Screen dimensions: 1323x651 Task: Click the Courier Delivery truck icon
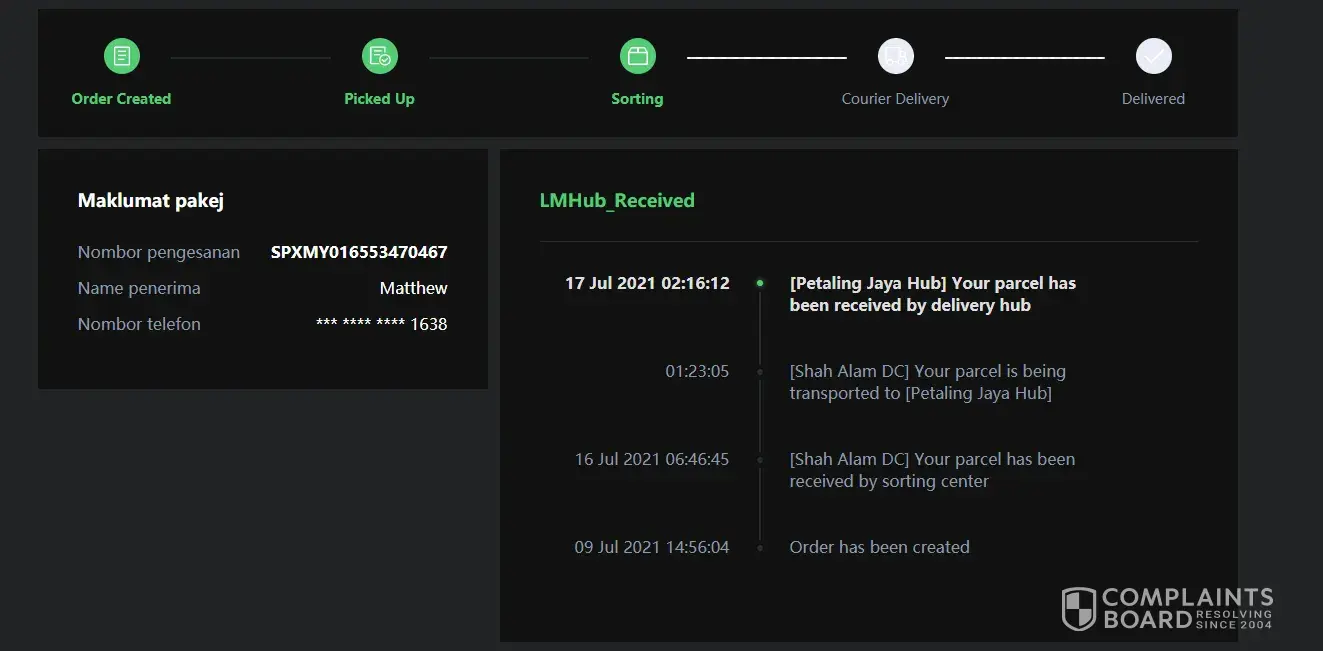pos(896,56)
